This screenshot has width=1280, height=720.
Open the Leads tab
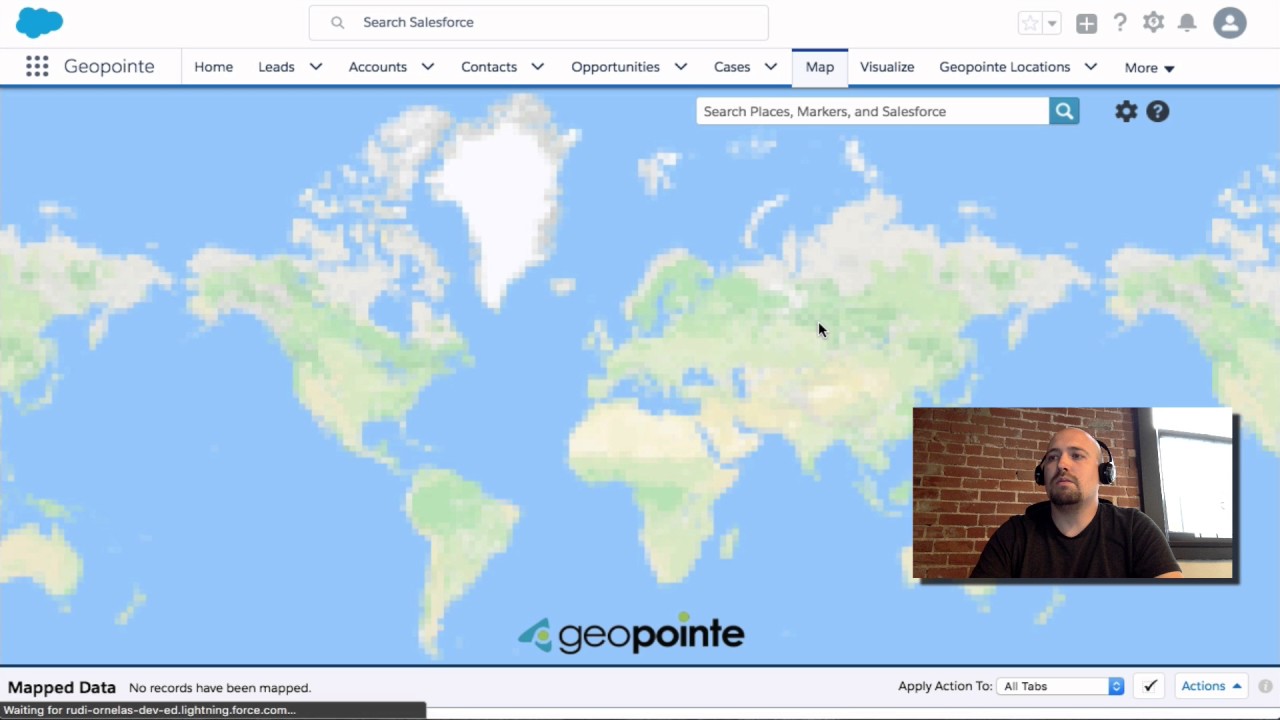pos(276,67)
